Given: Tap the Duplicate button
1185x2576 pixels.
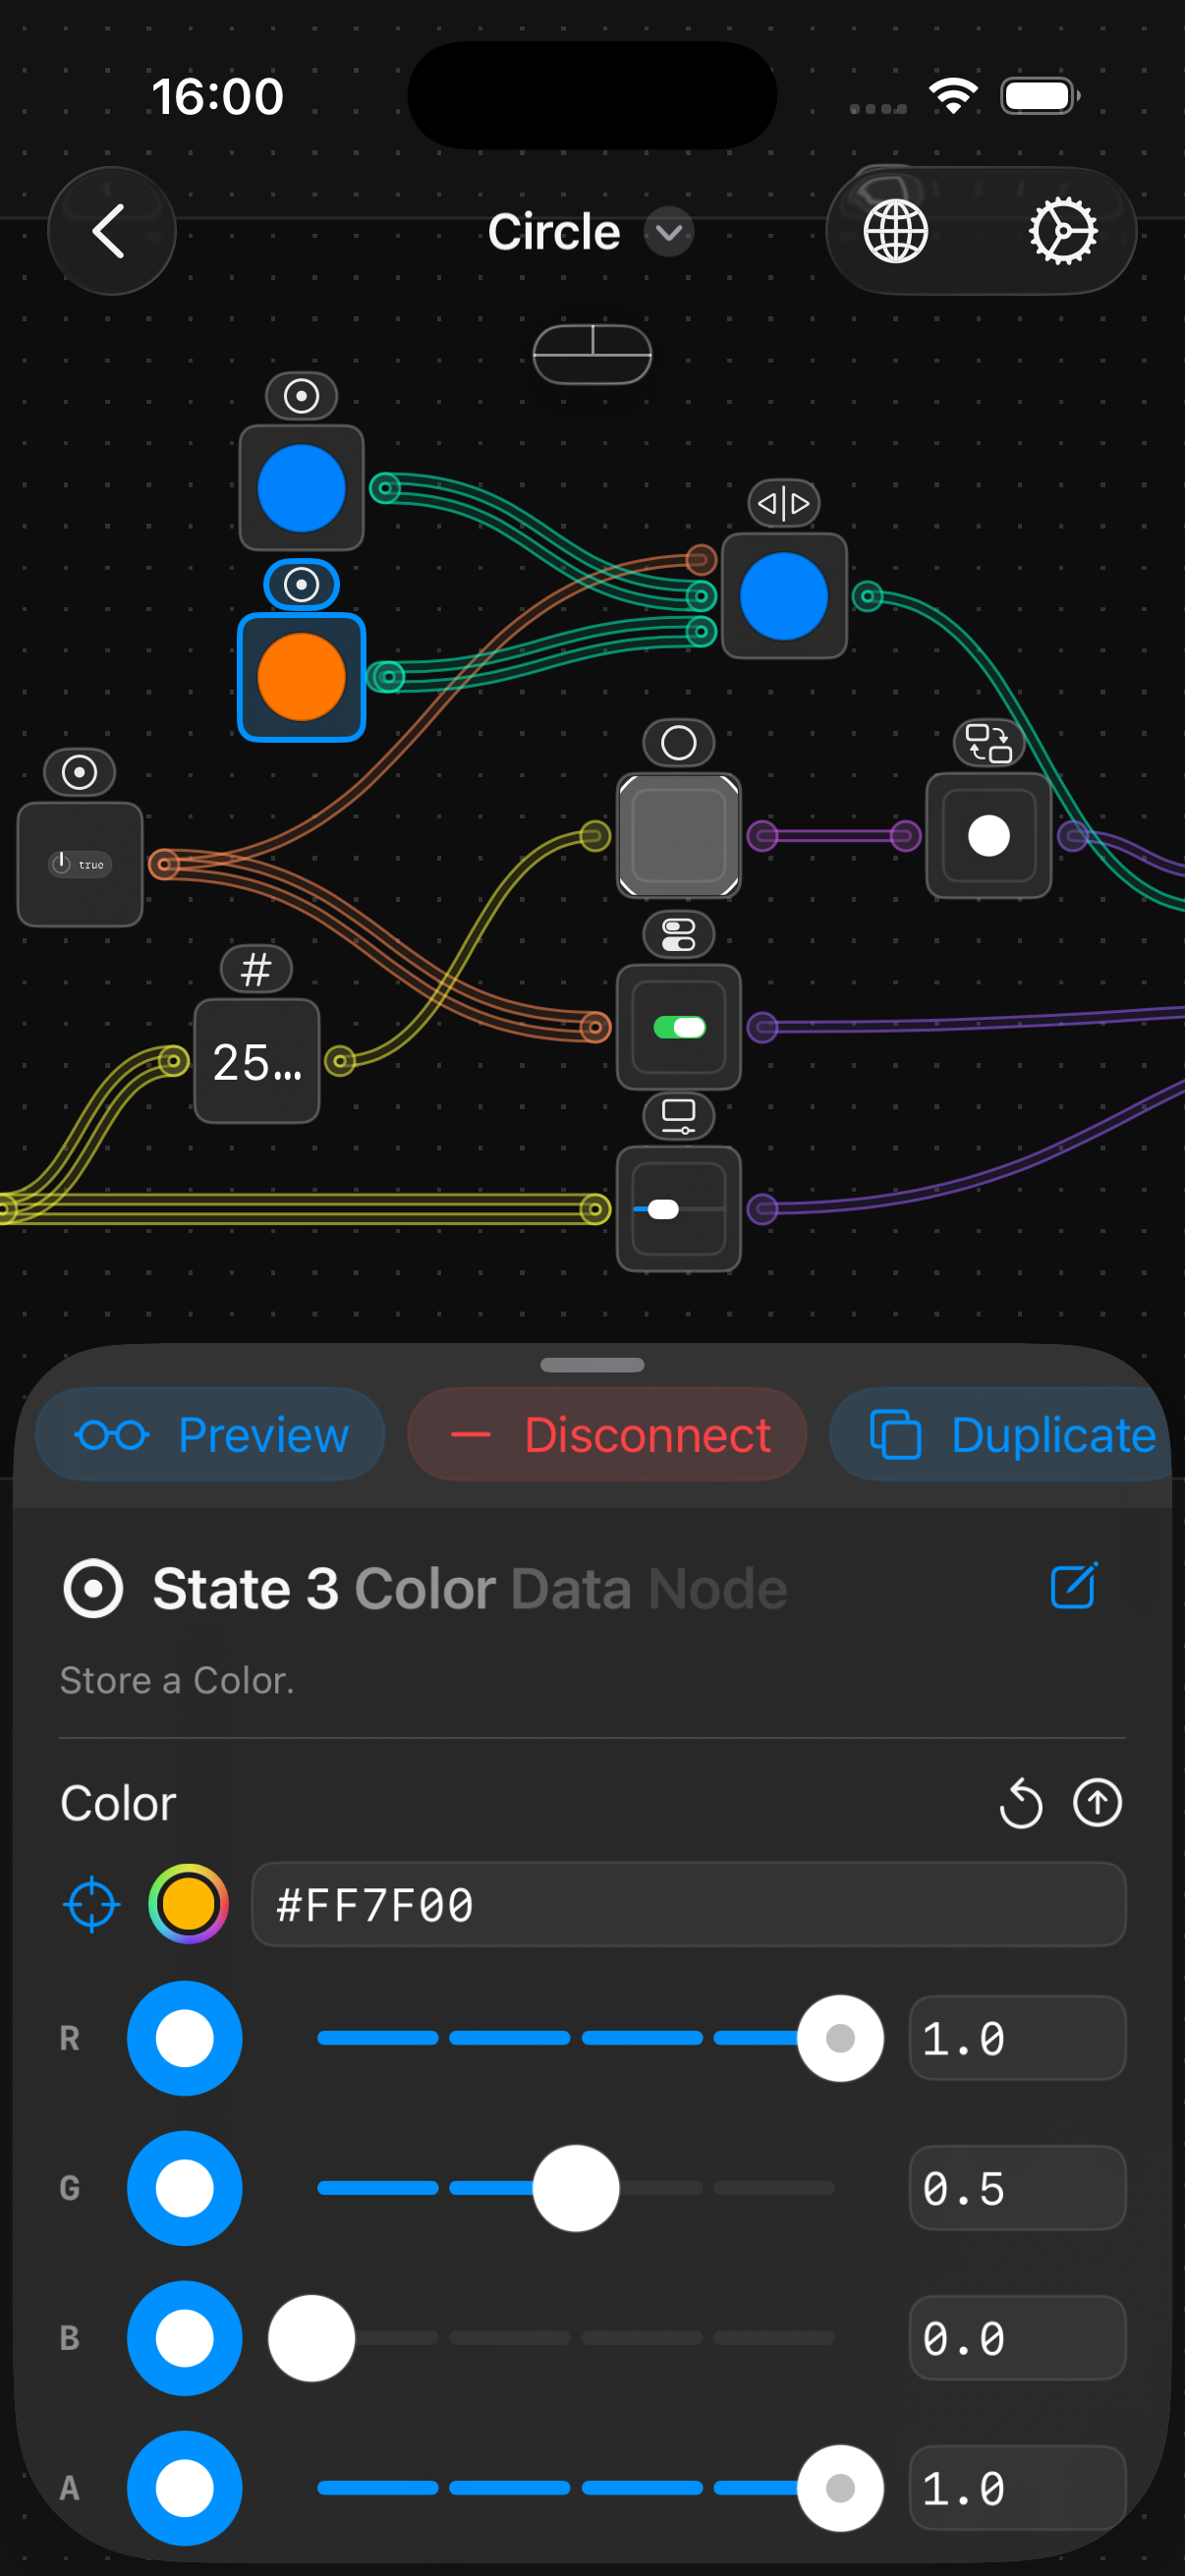Looking at the screenshot, I should coord(1010,1435).
